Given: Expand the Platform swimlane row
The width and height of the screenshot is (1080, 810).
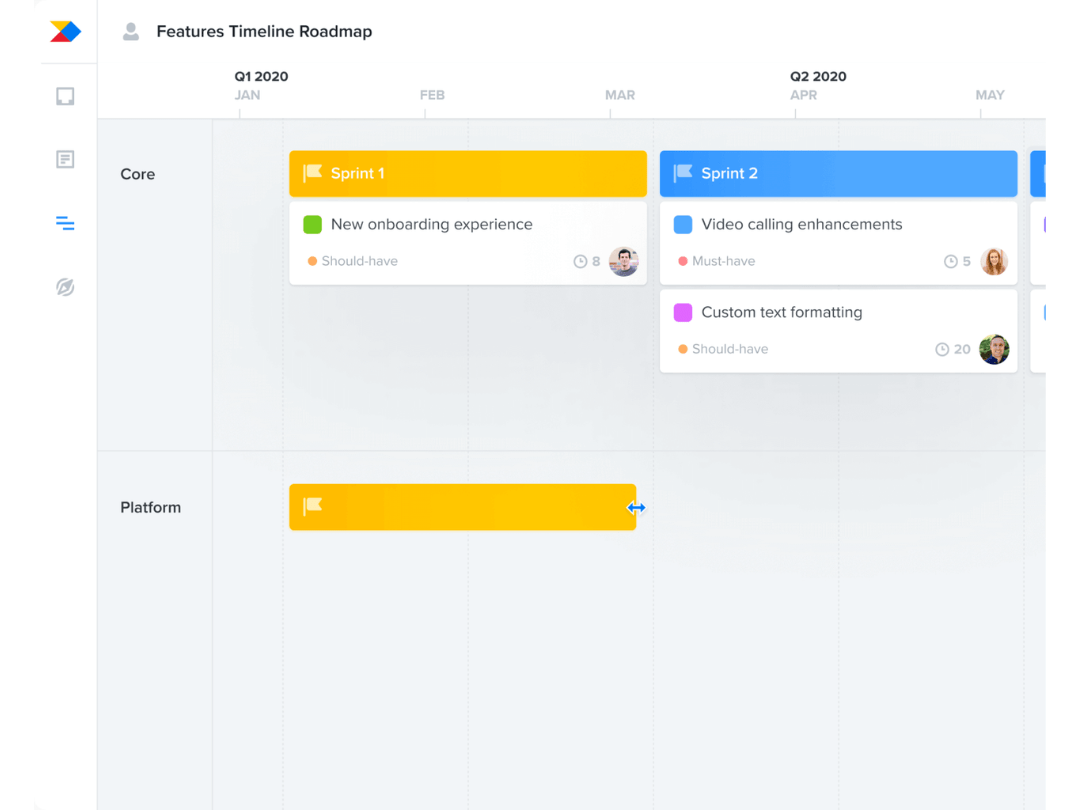Looking at the screenshot, I should [x=151, y=507].
